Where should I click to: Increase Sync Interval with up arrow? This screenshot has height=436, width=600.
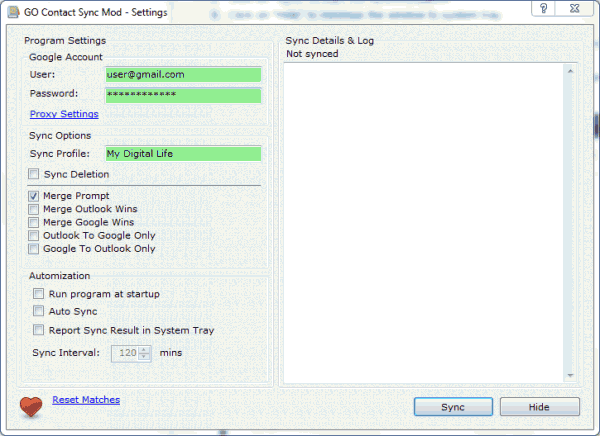click(x=144, y=349)
